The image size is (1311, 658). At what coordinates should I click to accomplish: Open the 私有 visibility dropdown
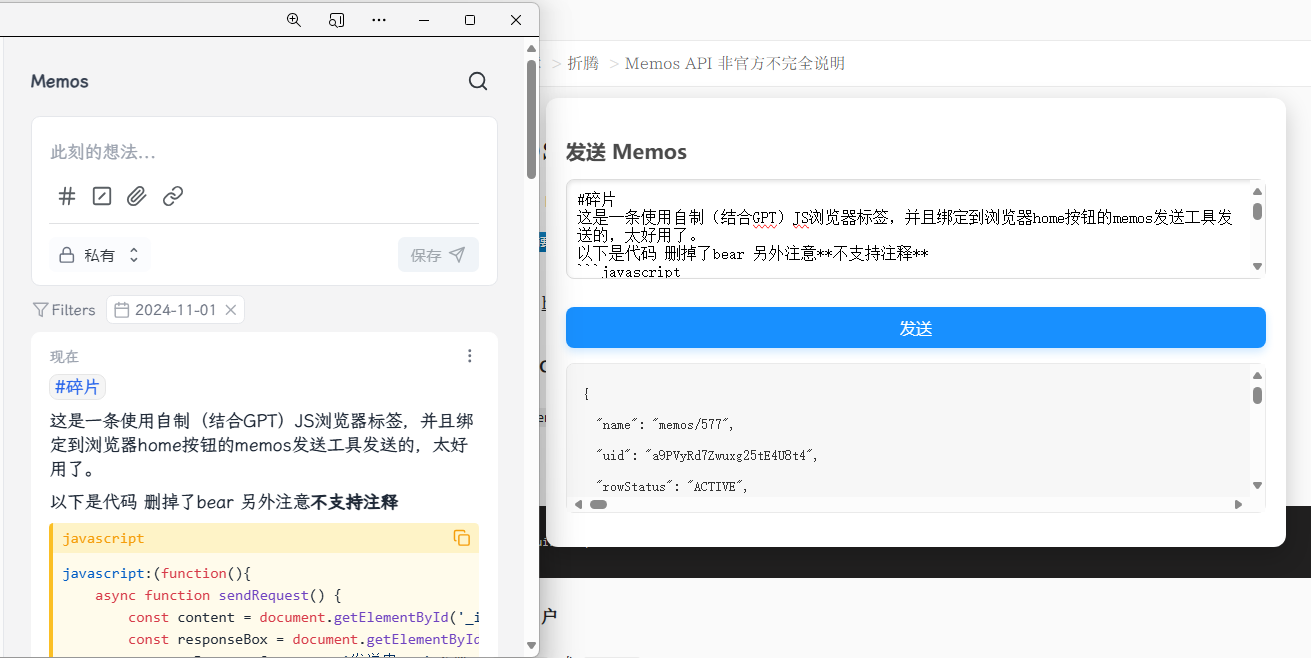tap(99, 255)
